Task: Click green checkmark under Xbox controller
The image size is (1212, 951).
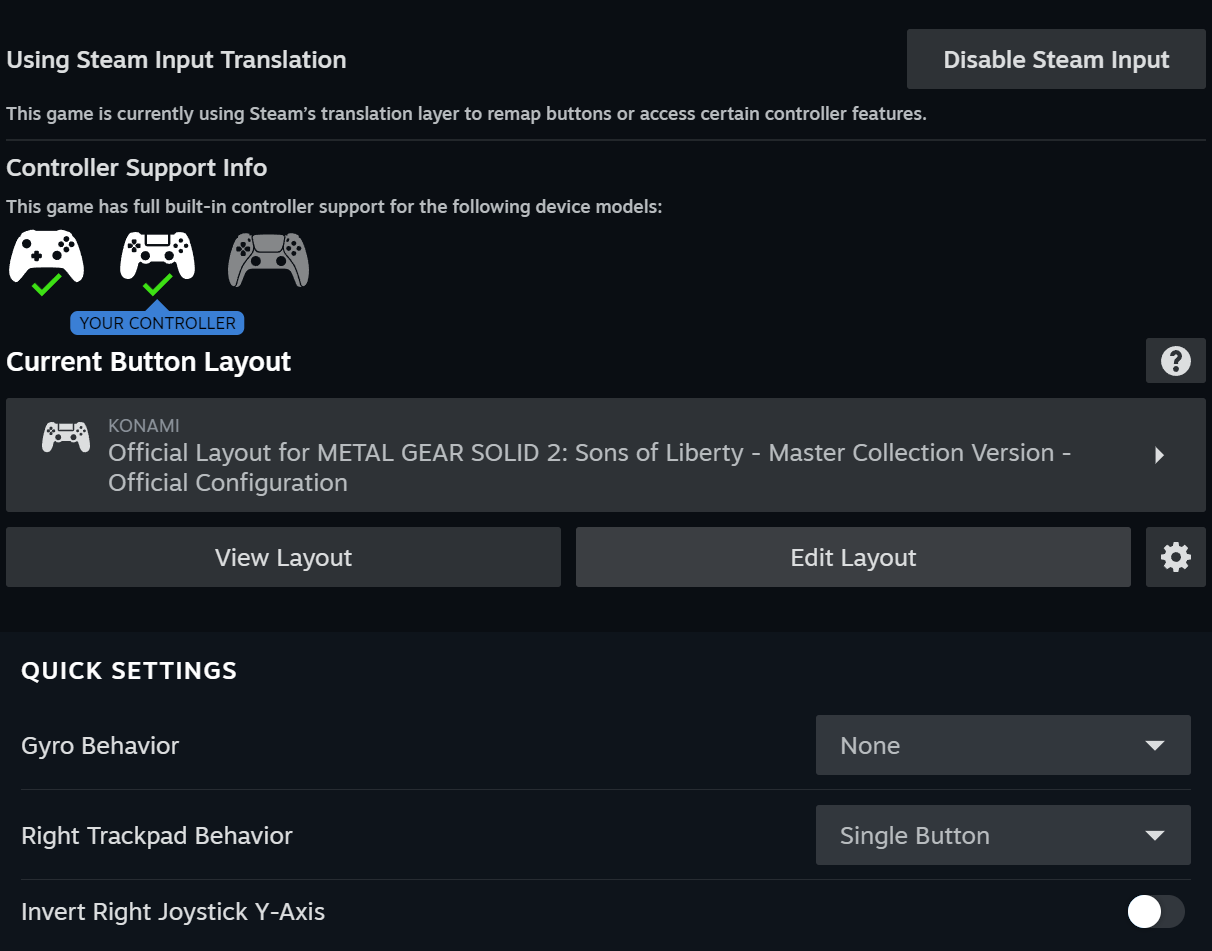Action: click(46, 286)
